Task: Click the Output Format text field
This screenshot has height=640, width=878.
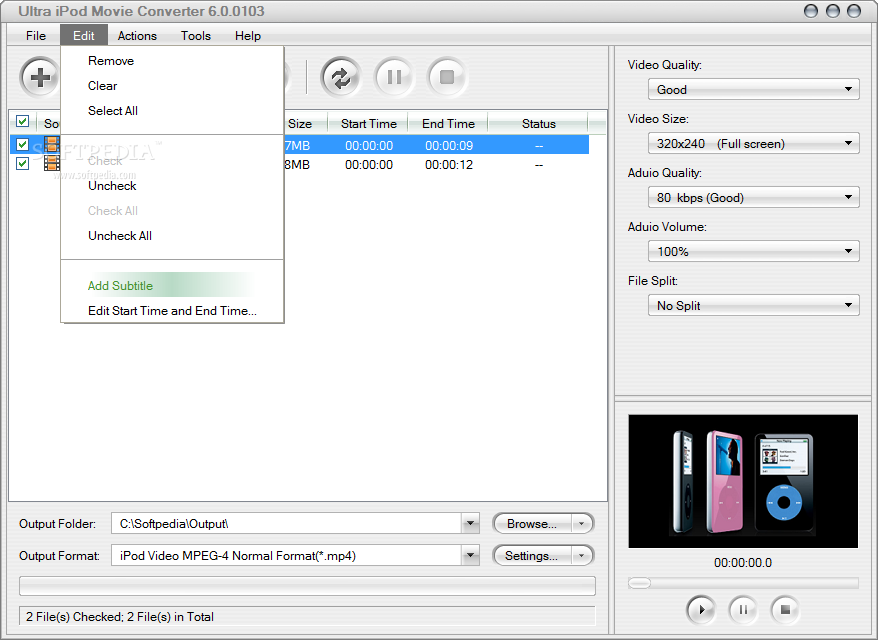Action: [x=287, y=555]
